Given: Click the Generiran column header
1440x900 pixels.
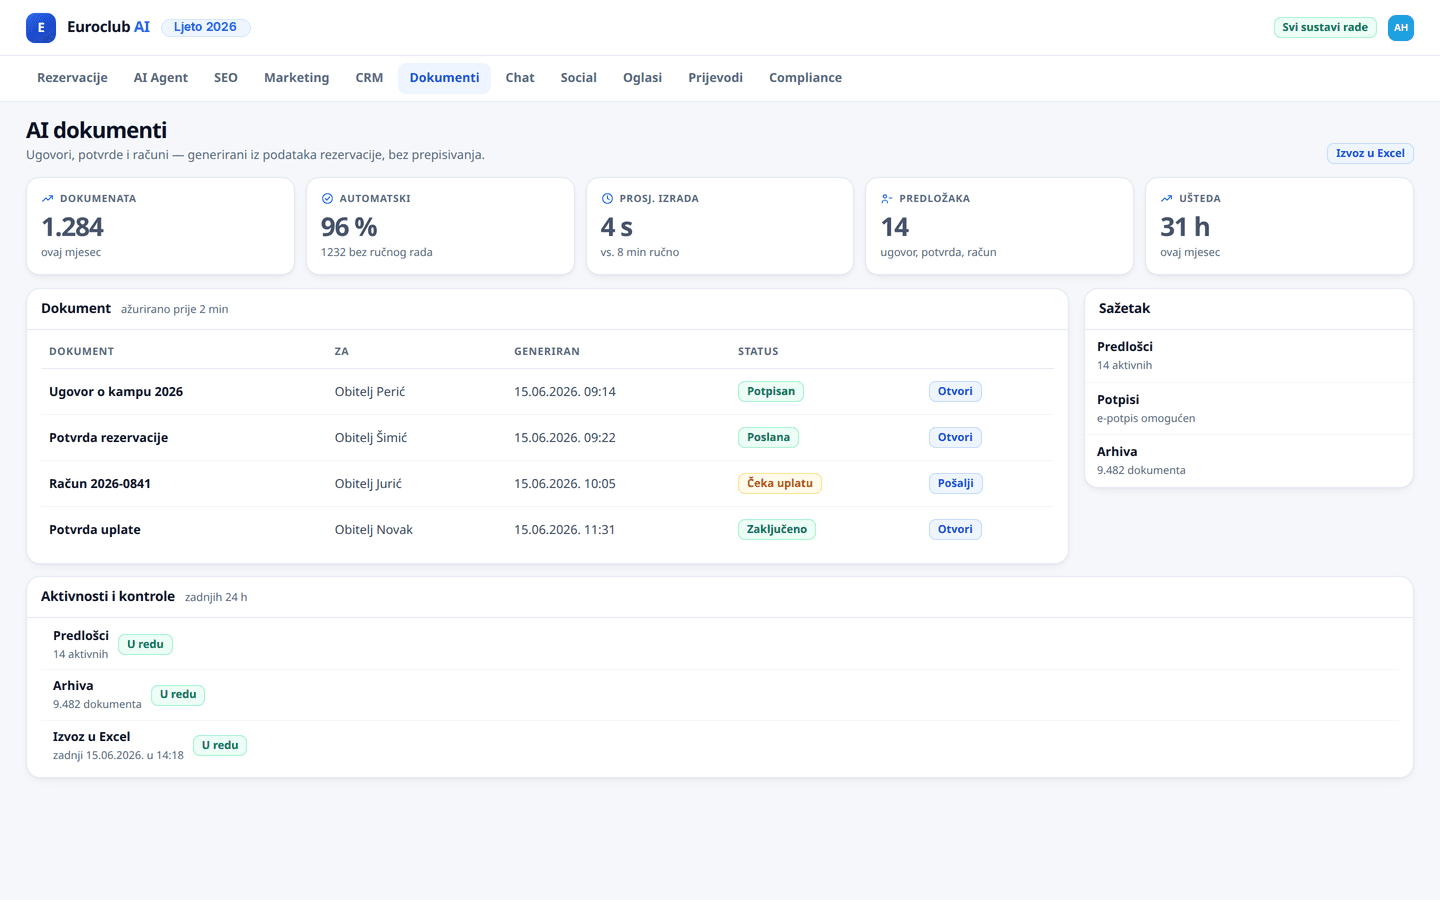Looking at the screenshot, I should 547,352.
